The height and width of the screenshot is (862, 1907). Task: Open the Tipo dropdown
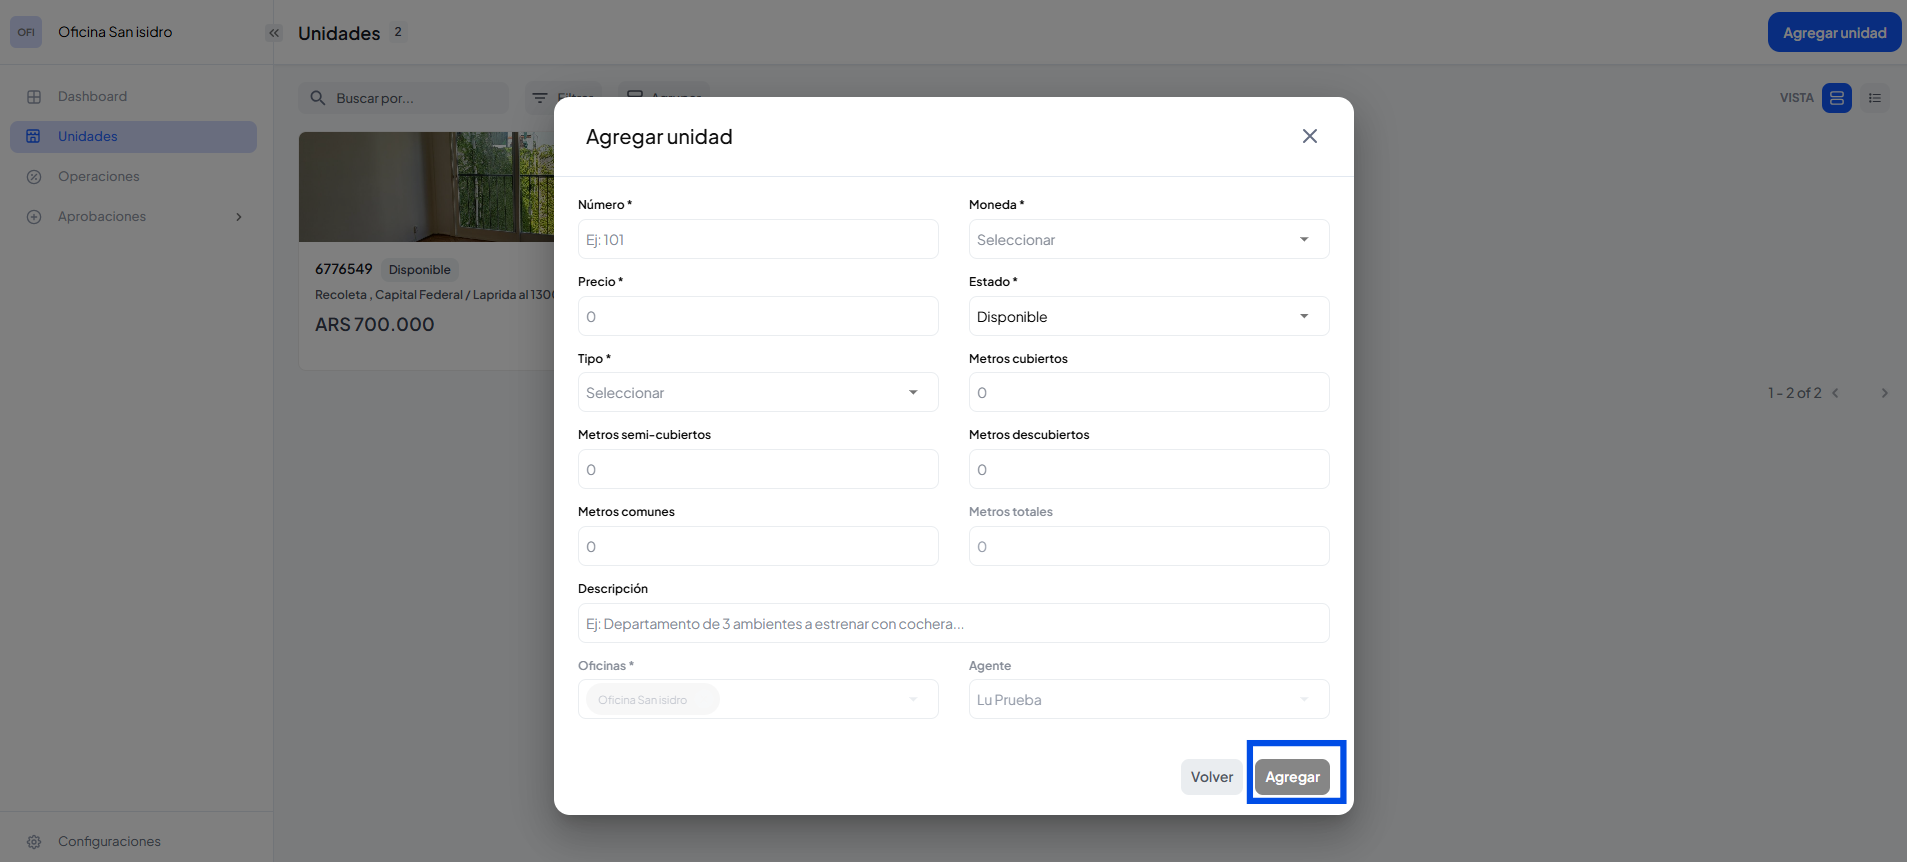pos(757,393)
